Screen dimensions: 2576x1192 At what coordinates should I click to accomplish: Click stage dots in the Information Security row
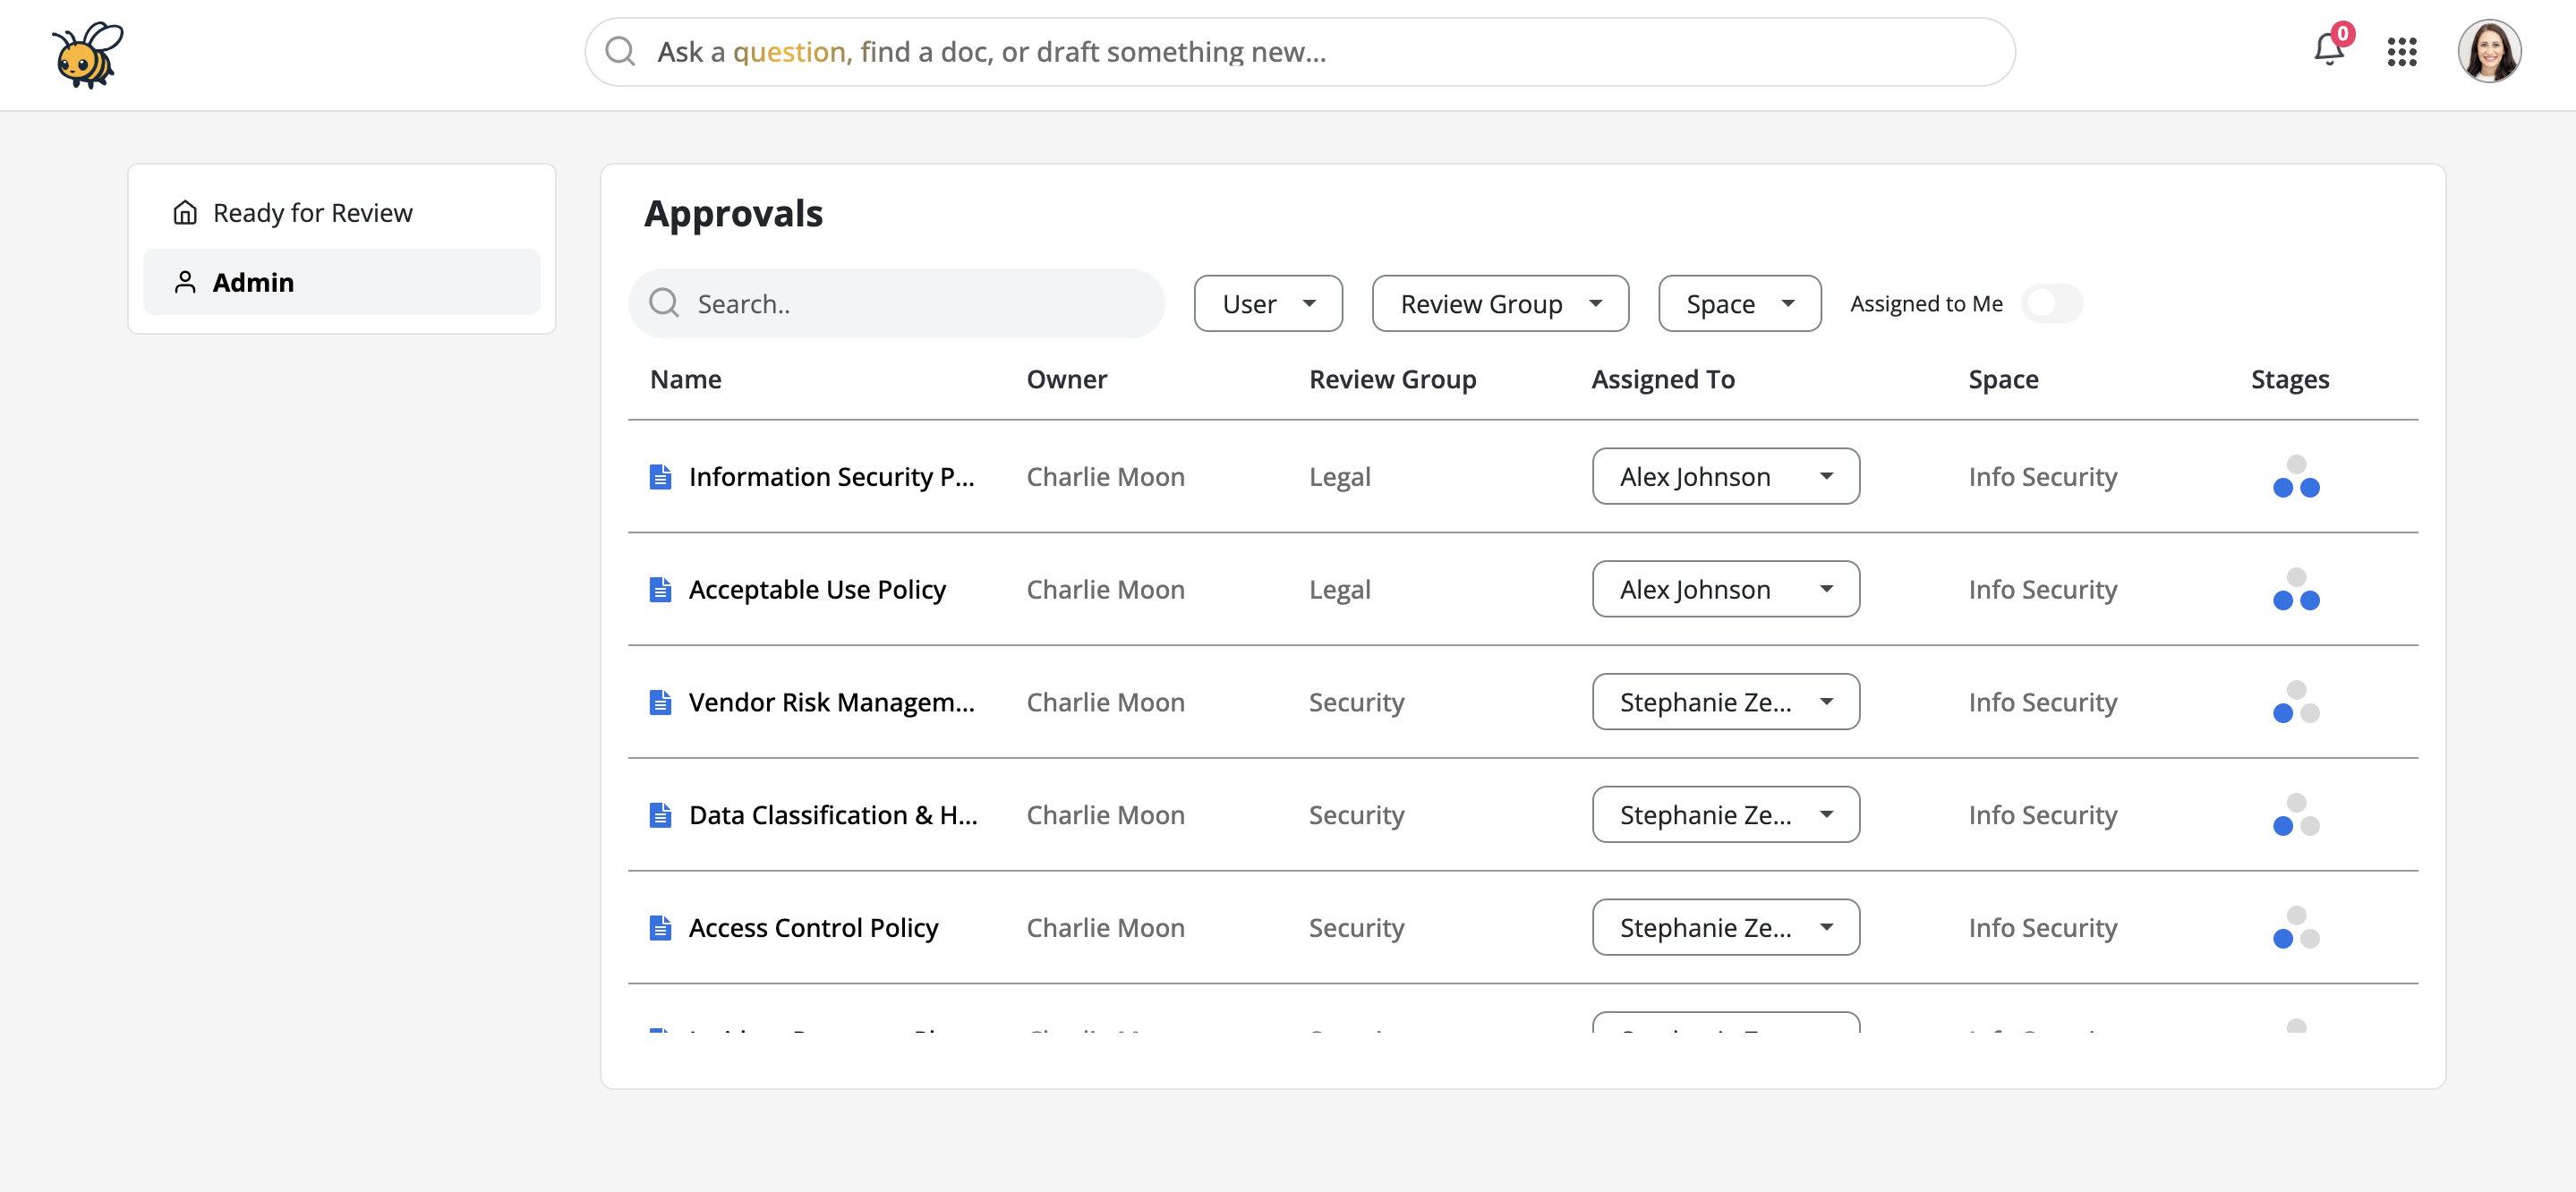(x=2295, y=477)
